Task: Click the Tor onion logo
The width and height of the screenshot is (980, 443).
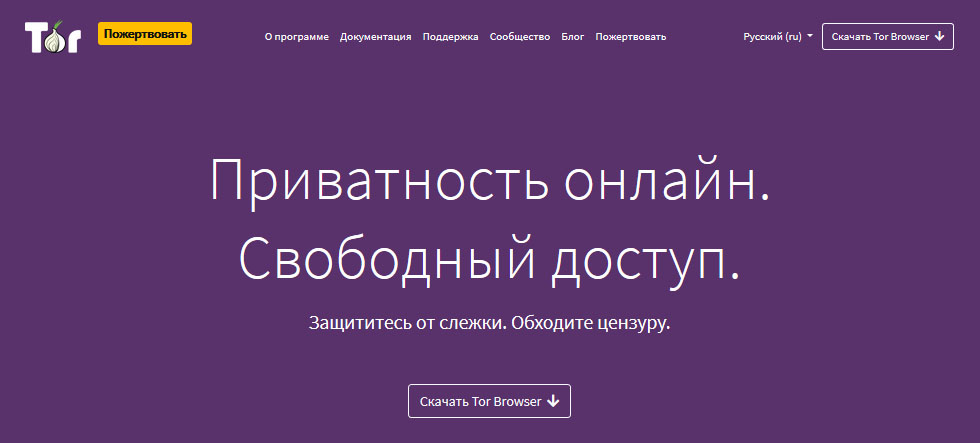Action: [x=52, y=37]
